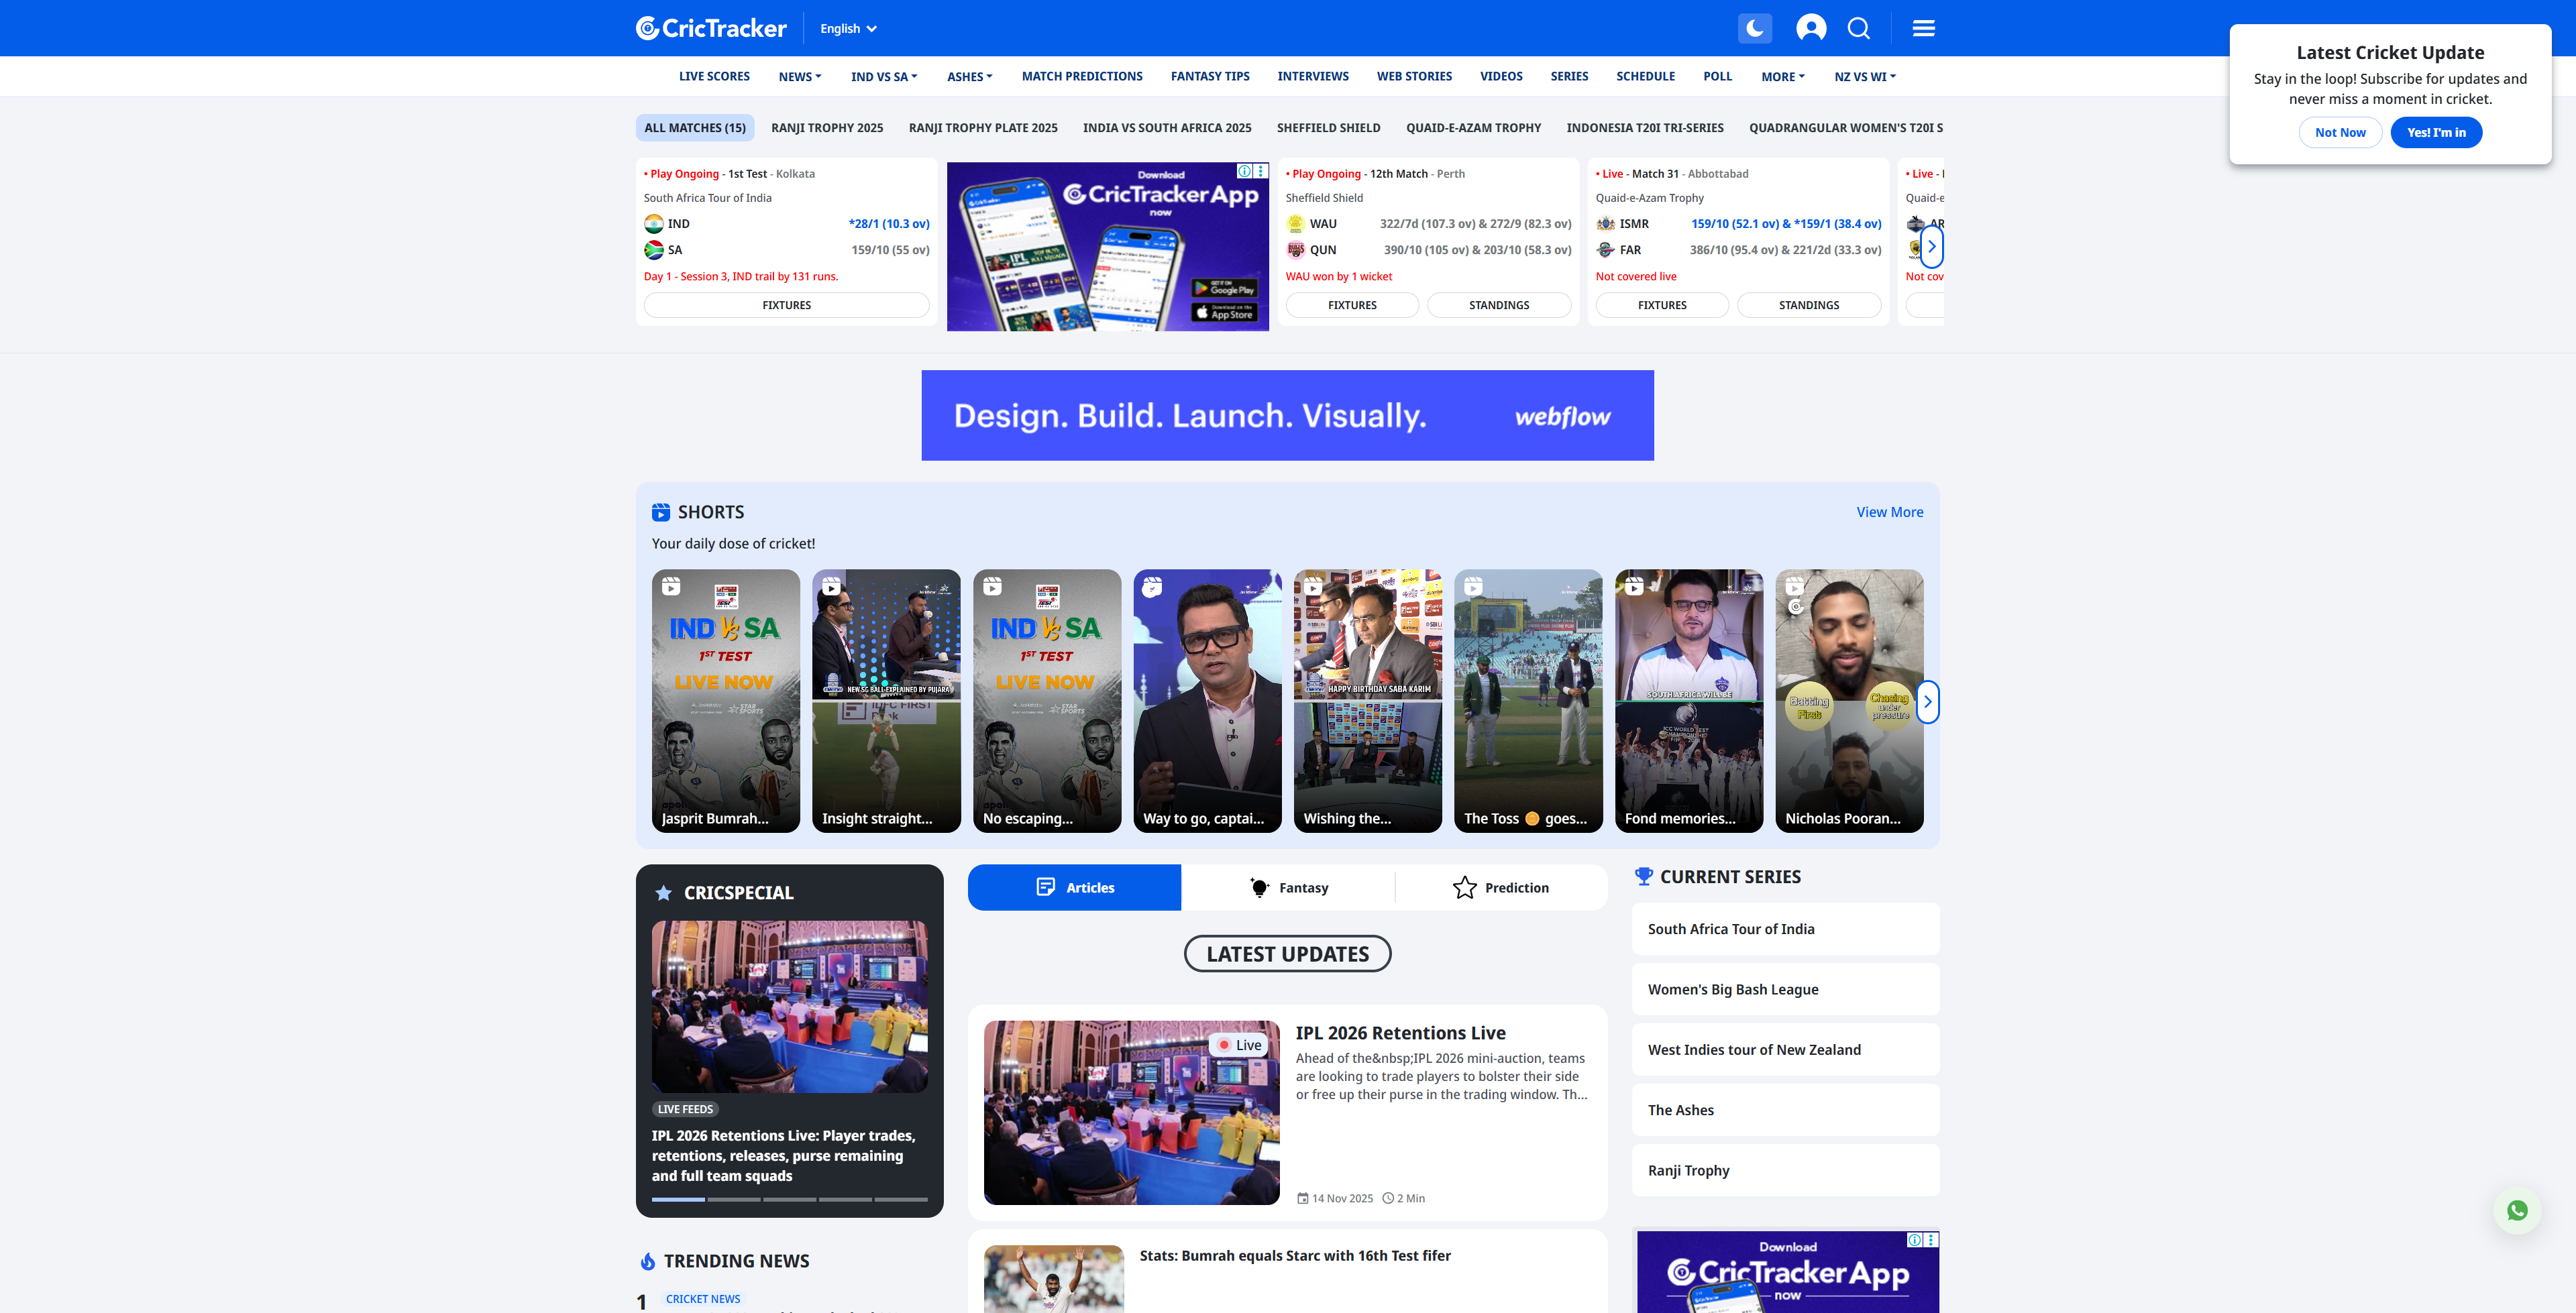The width and height of the screenshot is (2576, 1313).
Task: Open the English language dropdown
Action: [x=848, y=29]
